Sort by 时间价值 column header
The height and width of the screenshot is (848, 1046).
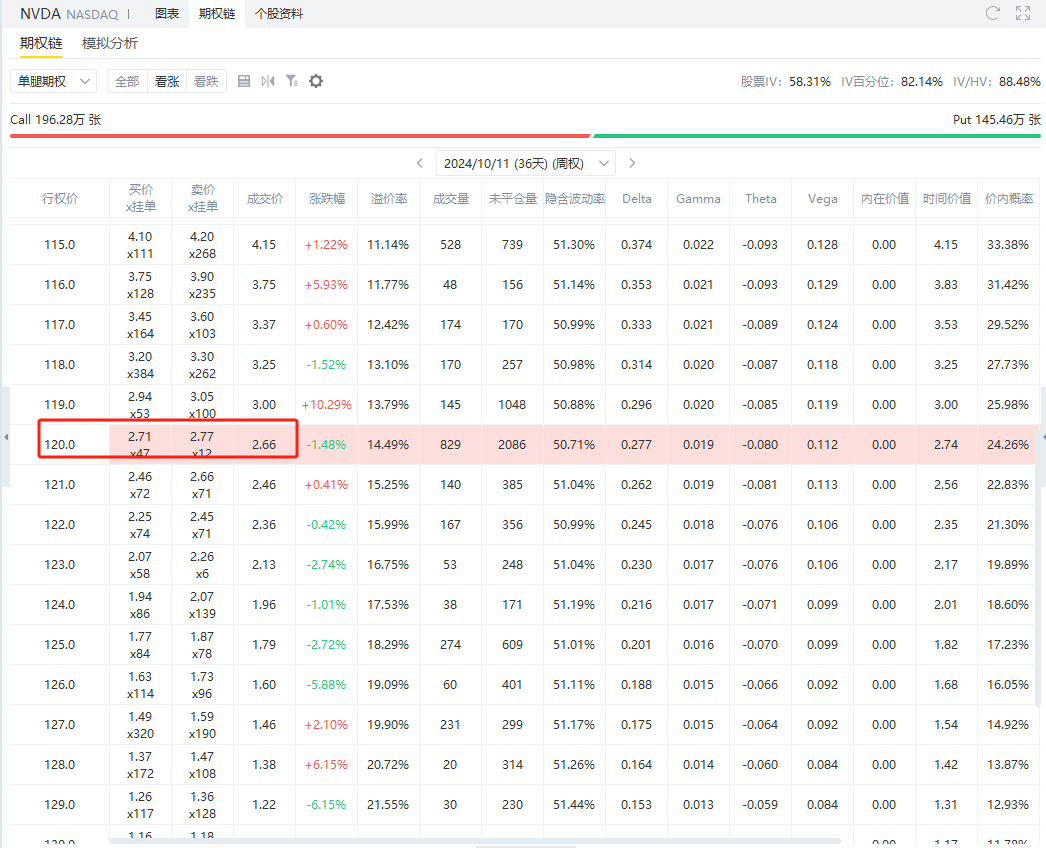coord(947,198)
